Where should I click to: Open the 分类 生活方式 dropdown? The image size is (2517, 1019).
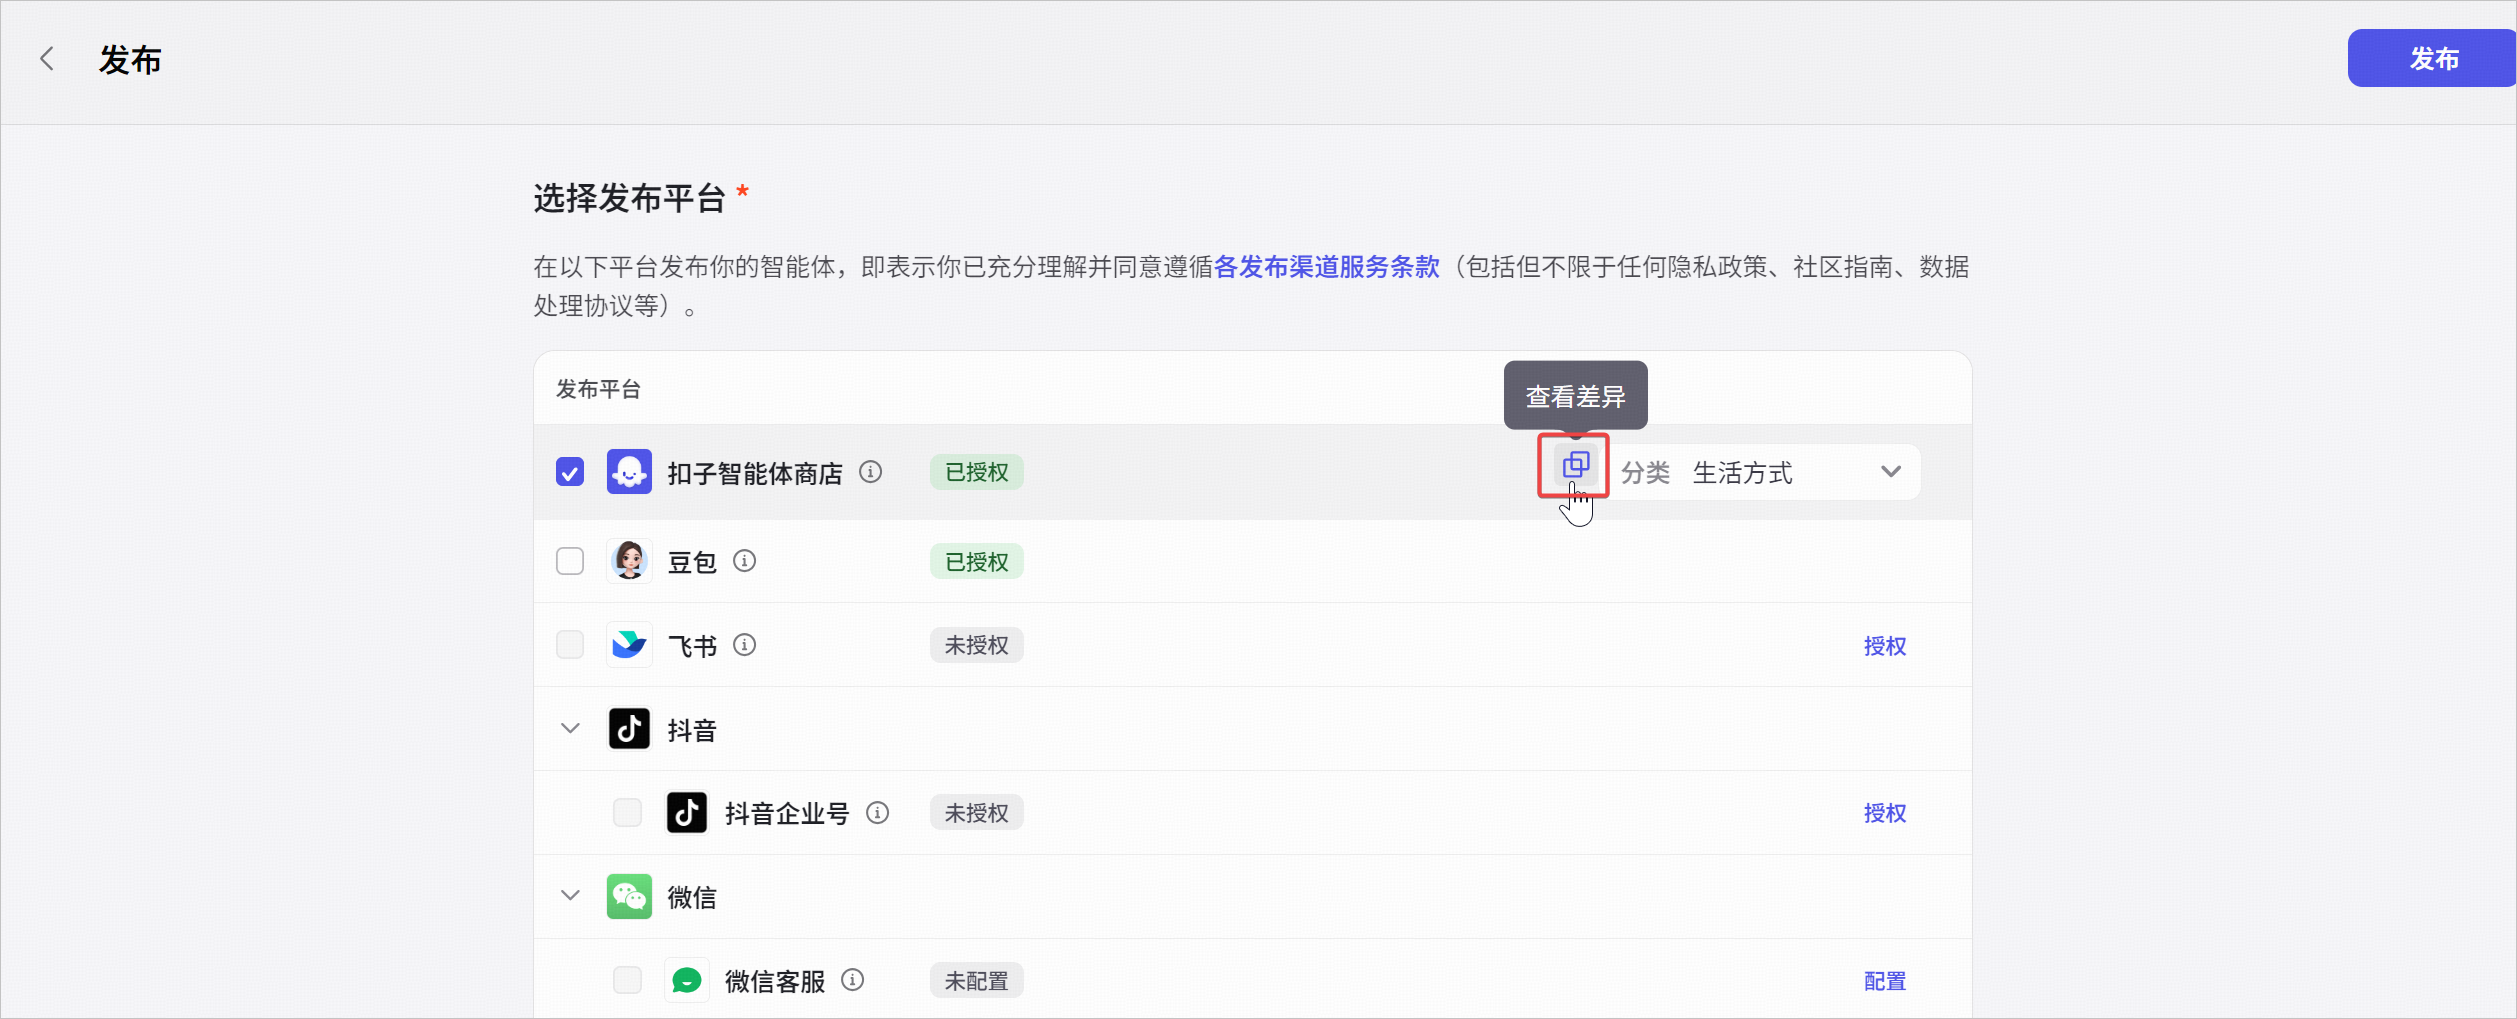pos(1762,472)
